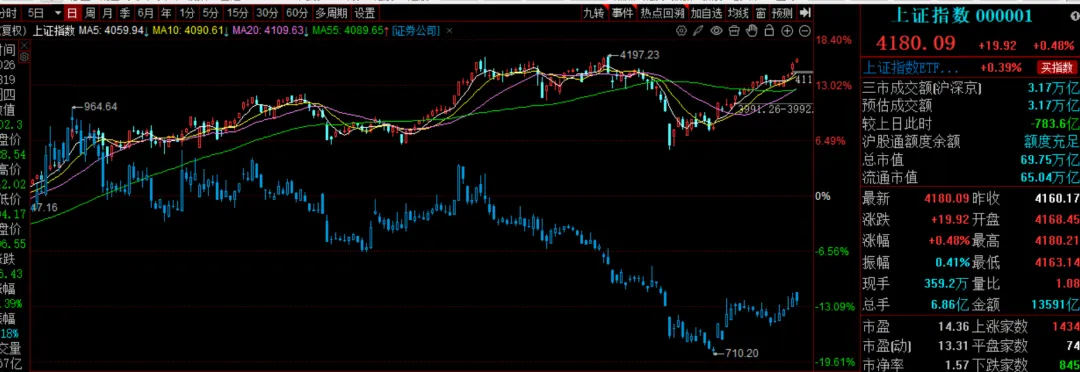The image size is (1080, 372).
Task: Click 加自选 to add to watchlist
Action: (707, 13)
